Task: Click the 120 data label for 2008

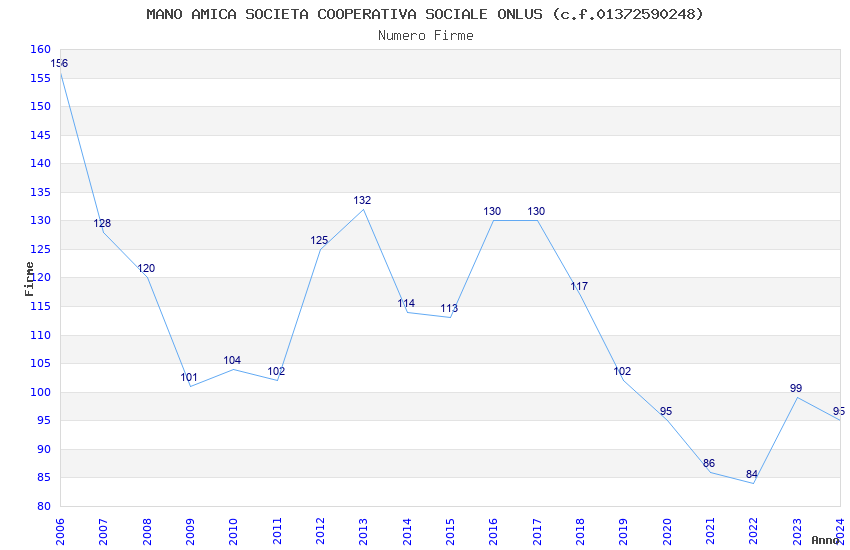Action: 146,268
